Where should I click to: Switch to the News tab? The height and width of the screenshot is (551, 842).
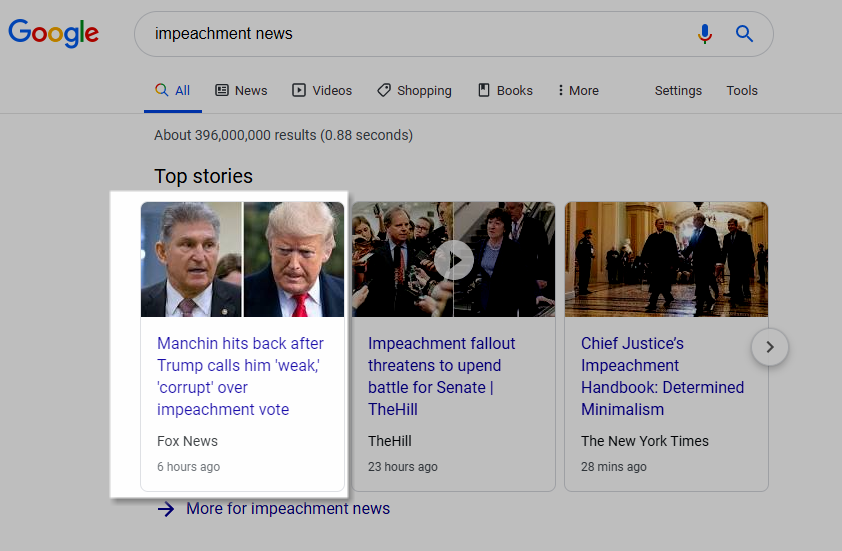pyautogui.click(x=241, y=90)
